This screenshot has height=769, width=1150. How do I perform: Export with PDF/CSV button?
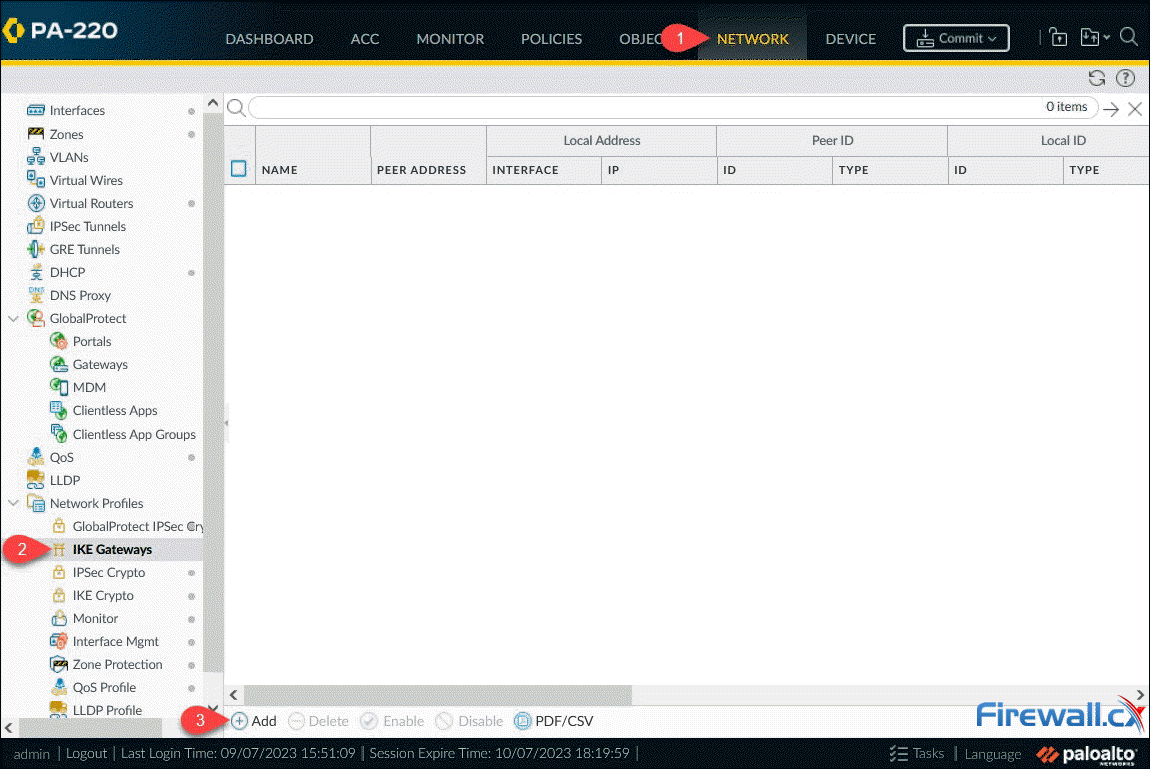(x=554, y=721)
